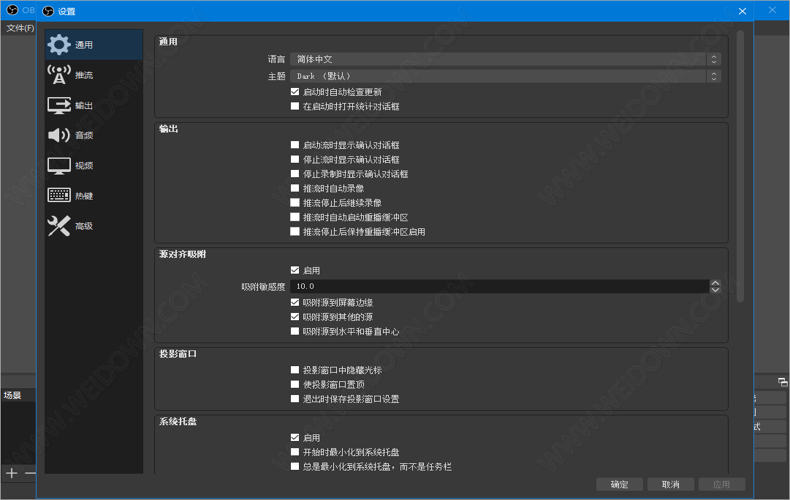Open the 音频 (Audio) speaker icon

tap(59, 135)
